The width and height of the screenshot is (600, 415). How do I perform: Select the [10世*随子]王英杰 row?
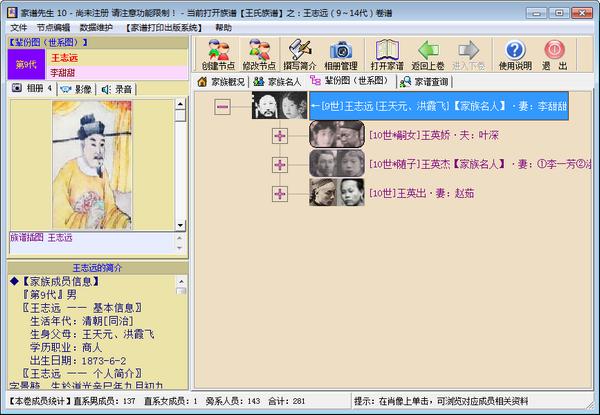480,164
